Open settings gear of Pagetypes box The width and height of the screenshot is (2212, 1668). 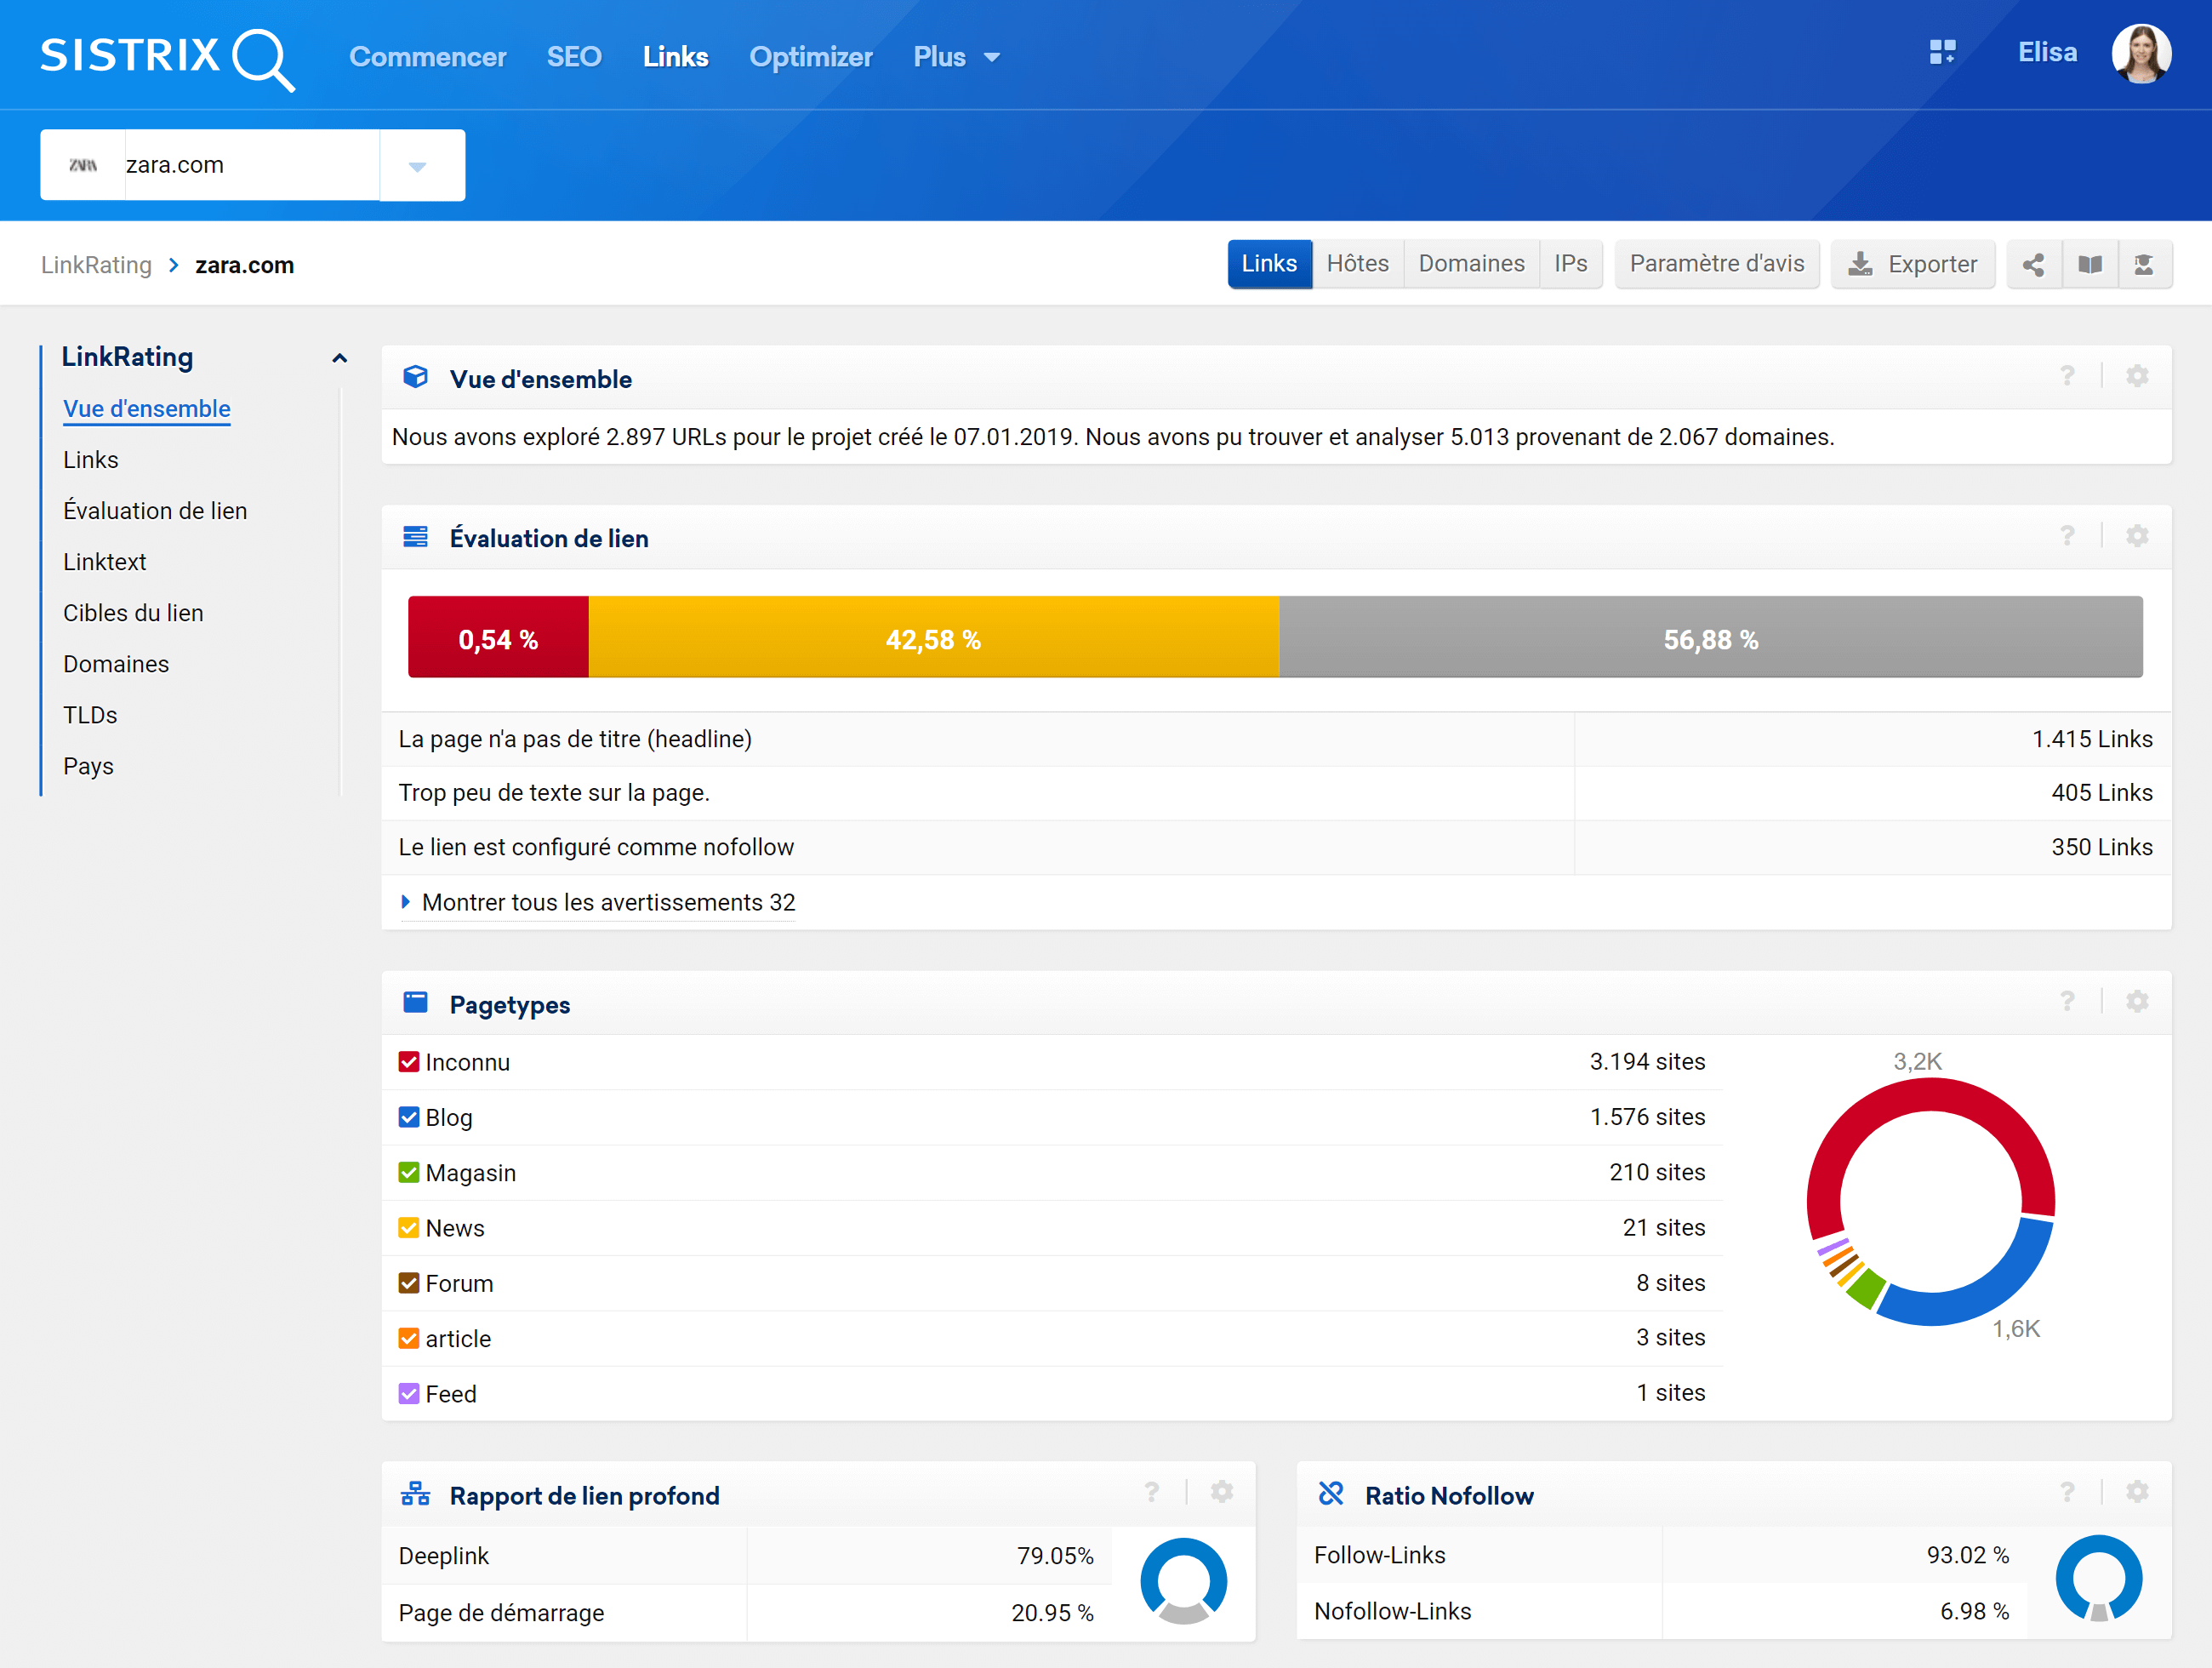pyautogui.click(x=2137, y=1002)
